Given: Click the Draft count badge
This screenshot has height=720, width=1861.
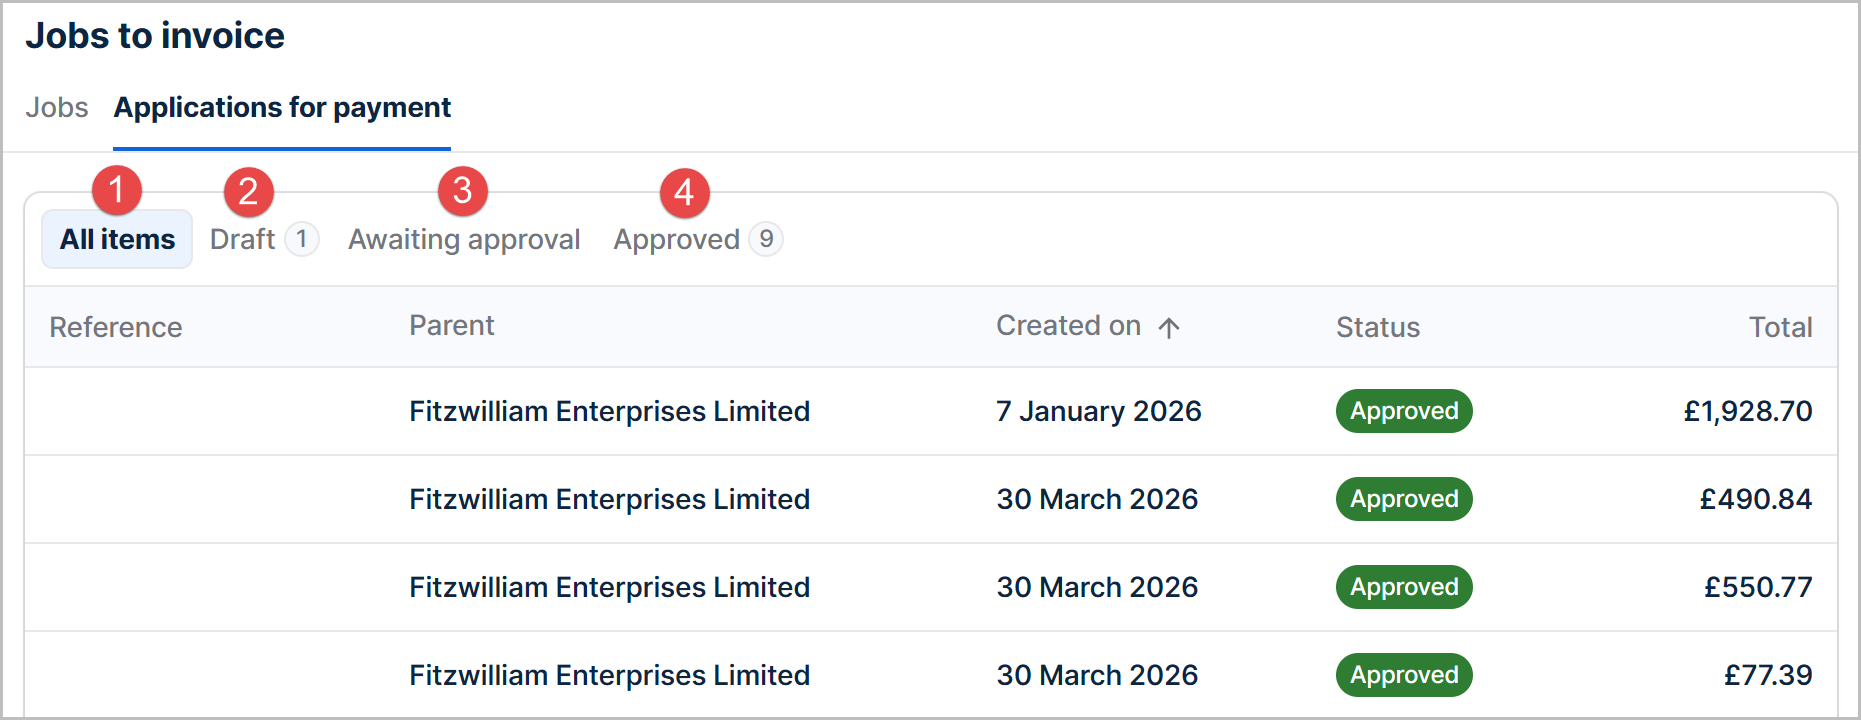Looking at the screenshot, I should pos(302,239).
